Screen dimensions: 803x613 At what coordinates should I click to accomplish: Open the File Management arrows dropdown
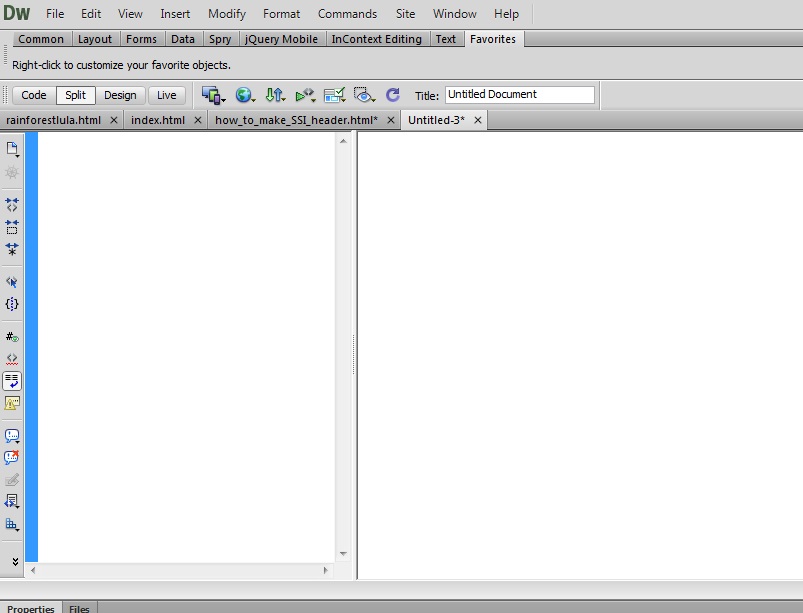point(275,95)
